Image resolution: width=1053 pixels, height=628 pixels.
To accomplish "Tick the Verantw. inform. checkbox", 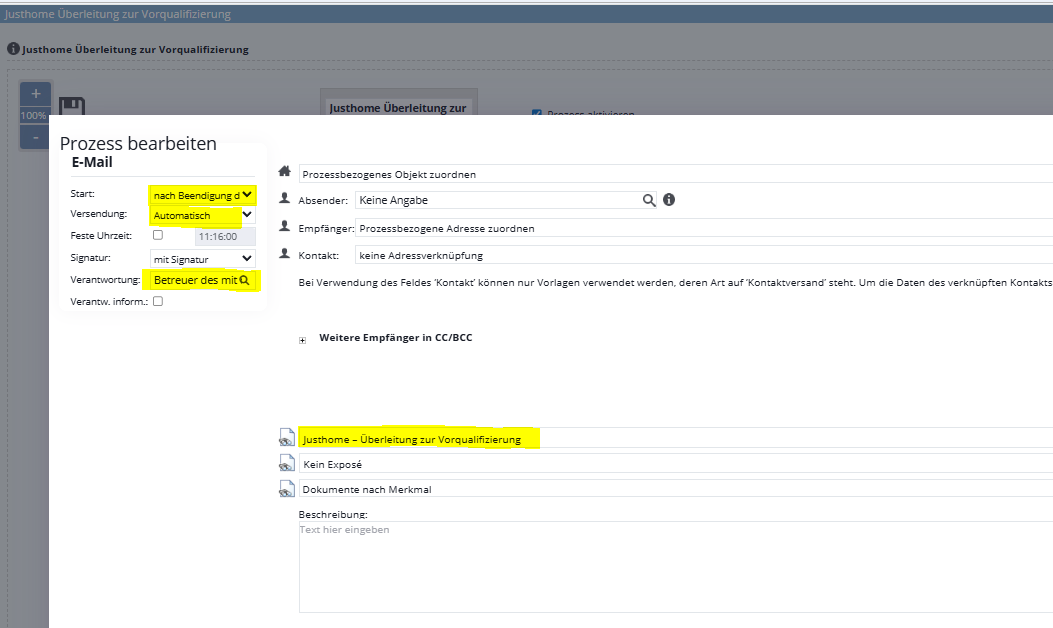I will click(x=157, y=301).
